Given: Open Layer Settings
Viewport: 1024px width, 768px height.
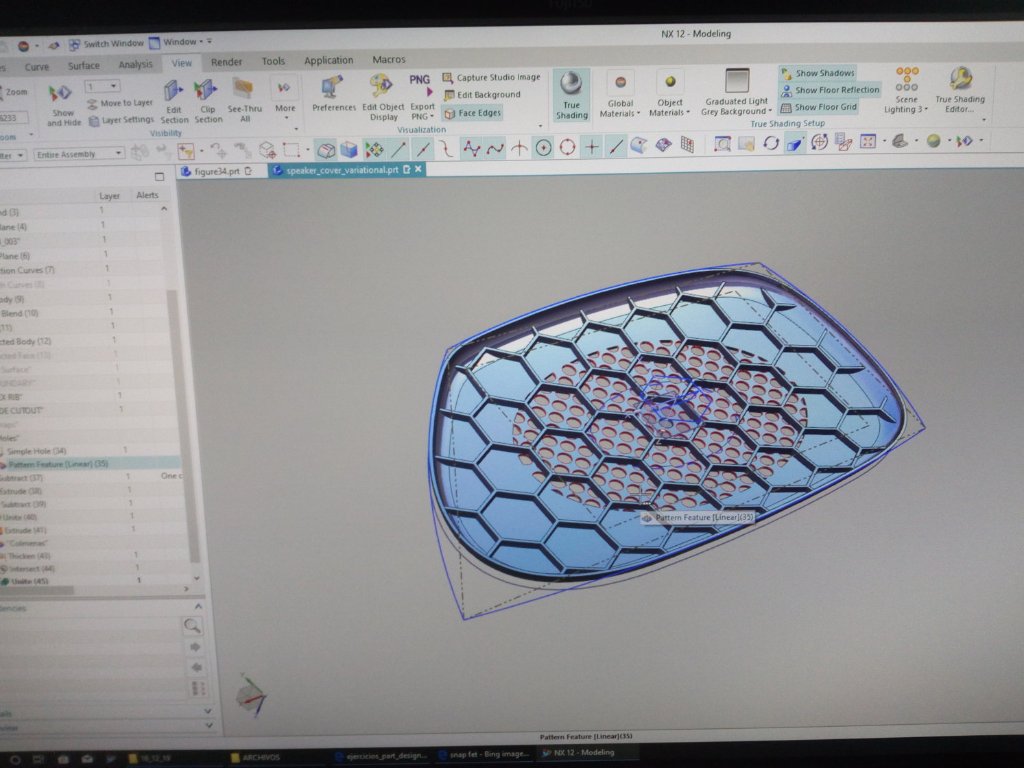Looking at the screenshot, I should point(121,120).
